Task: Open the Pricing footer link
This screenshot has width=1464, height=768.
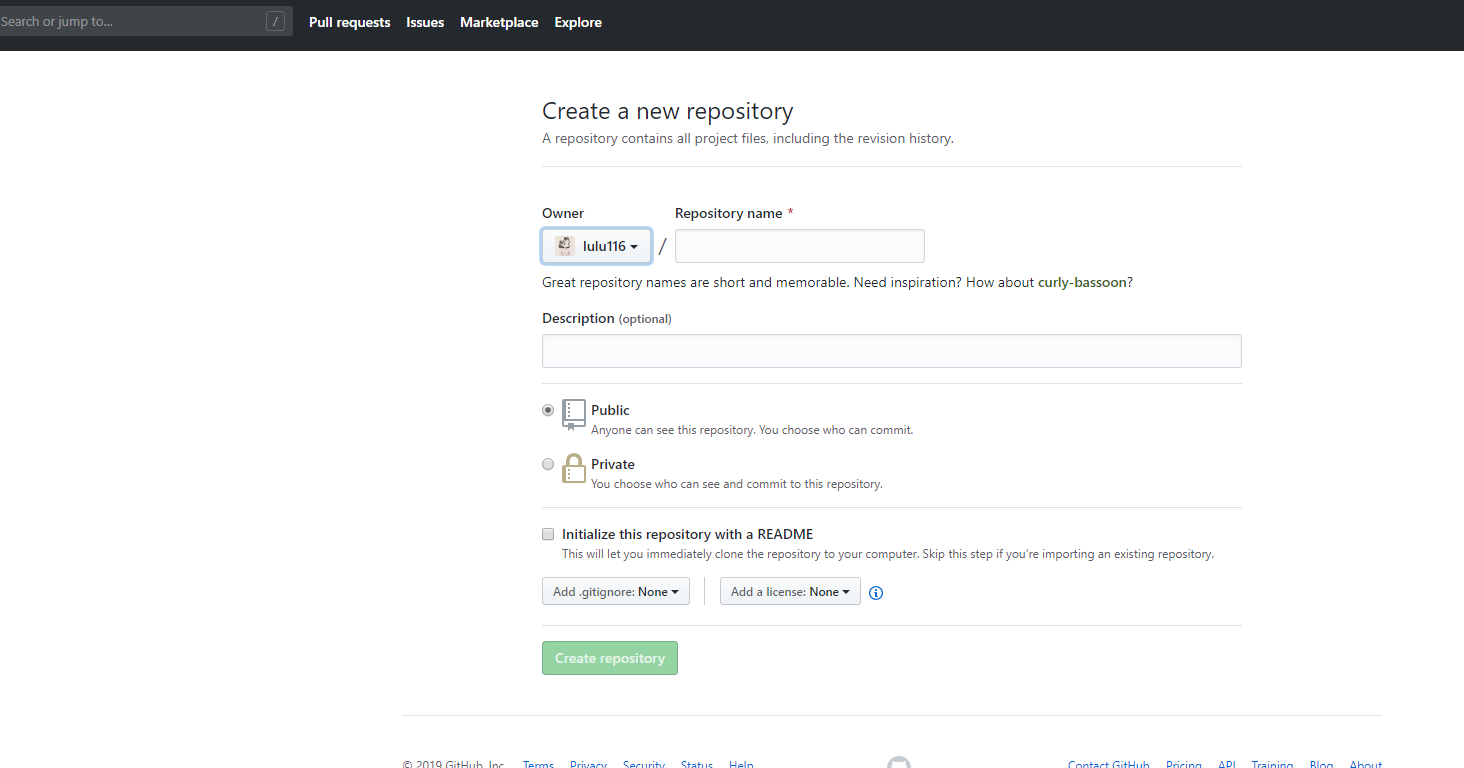Action: (x=1184, y=765)
